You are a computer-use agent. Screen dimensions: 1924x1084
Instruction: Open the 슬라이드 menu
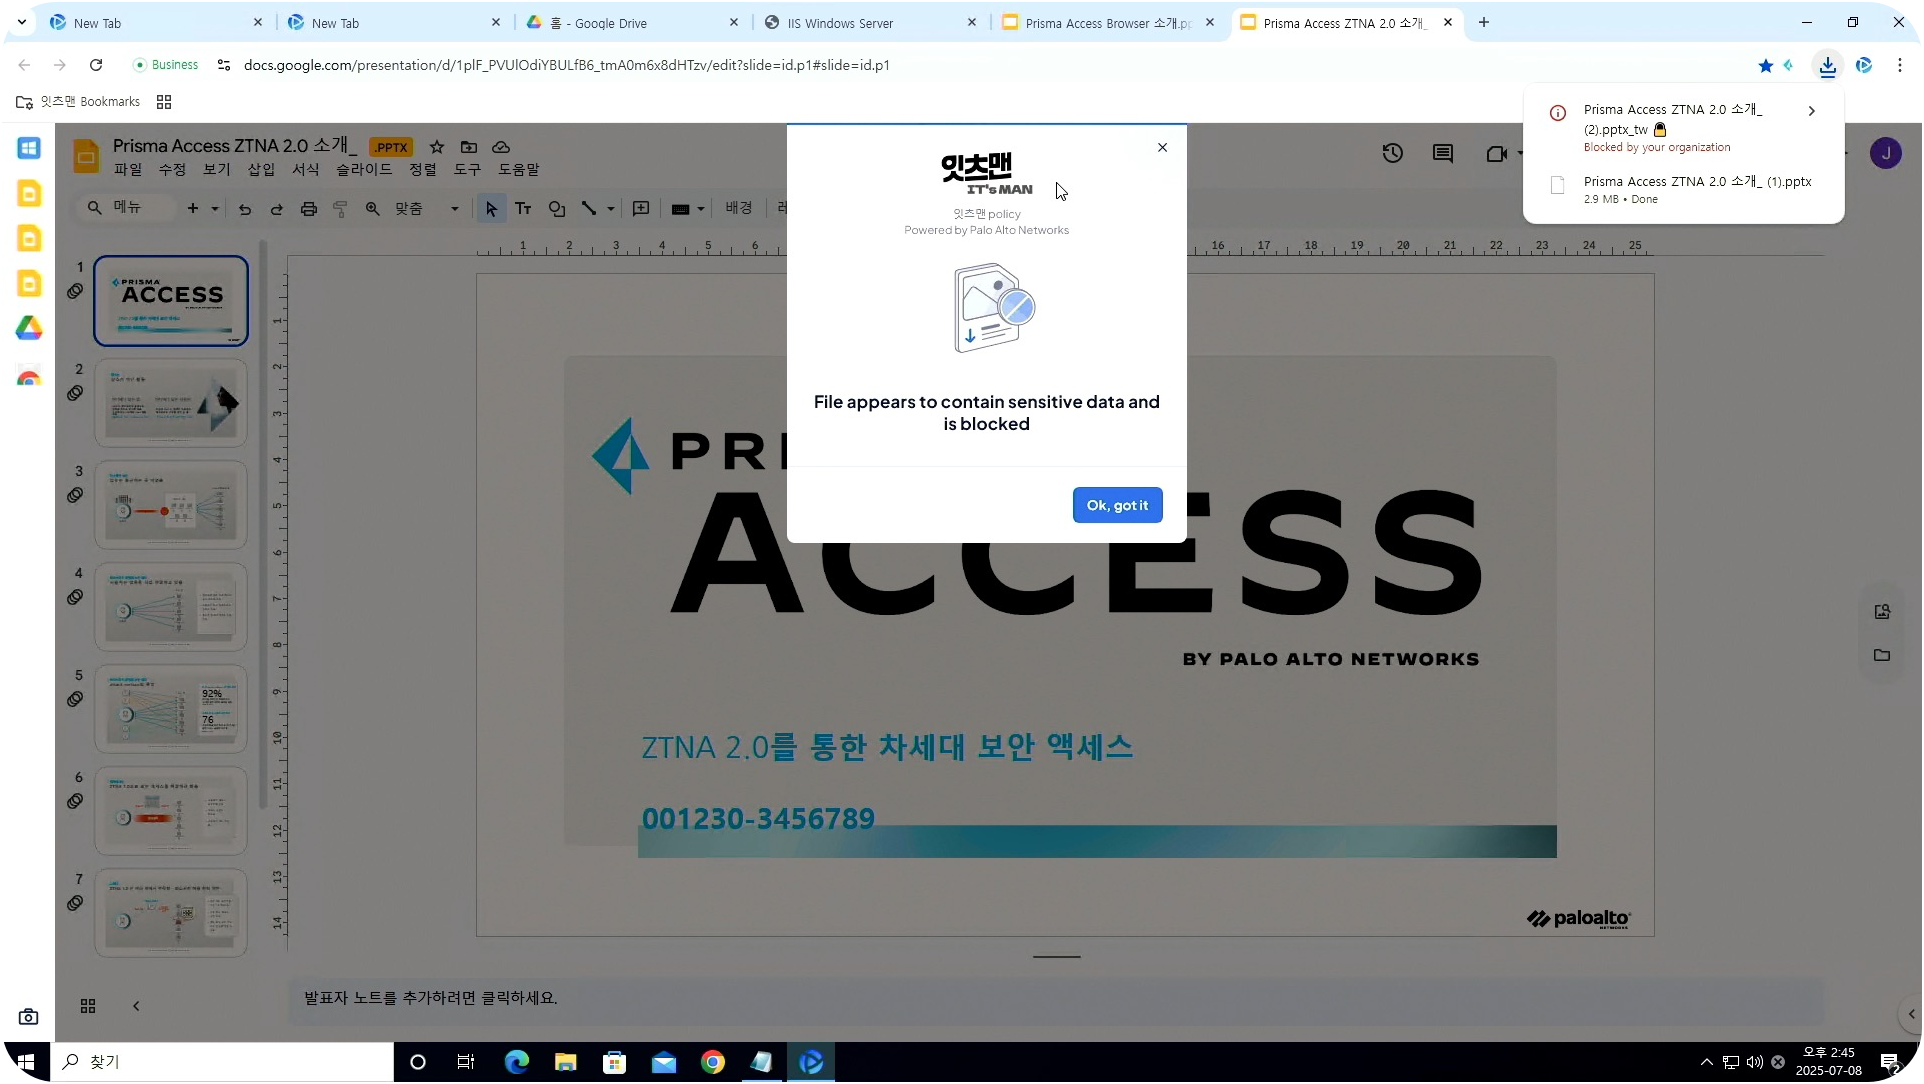(x=364, y=169)
